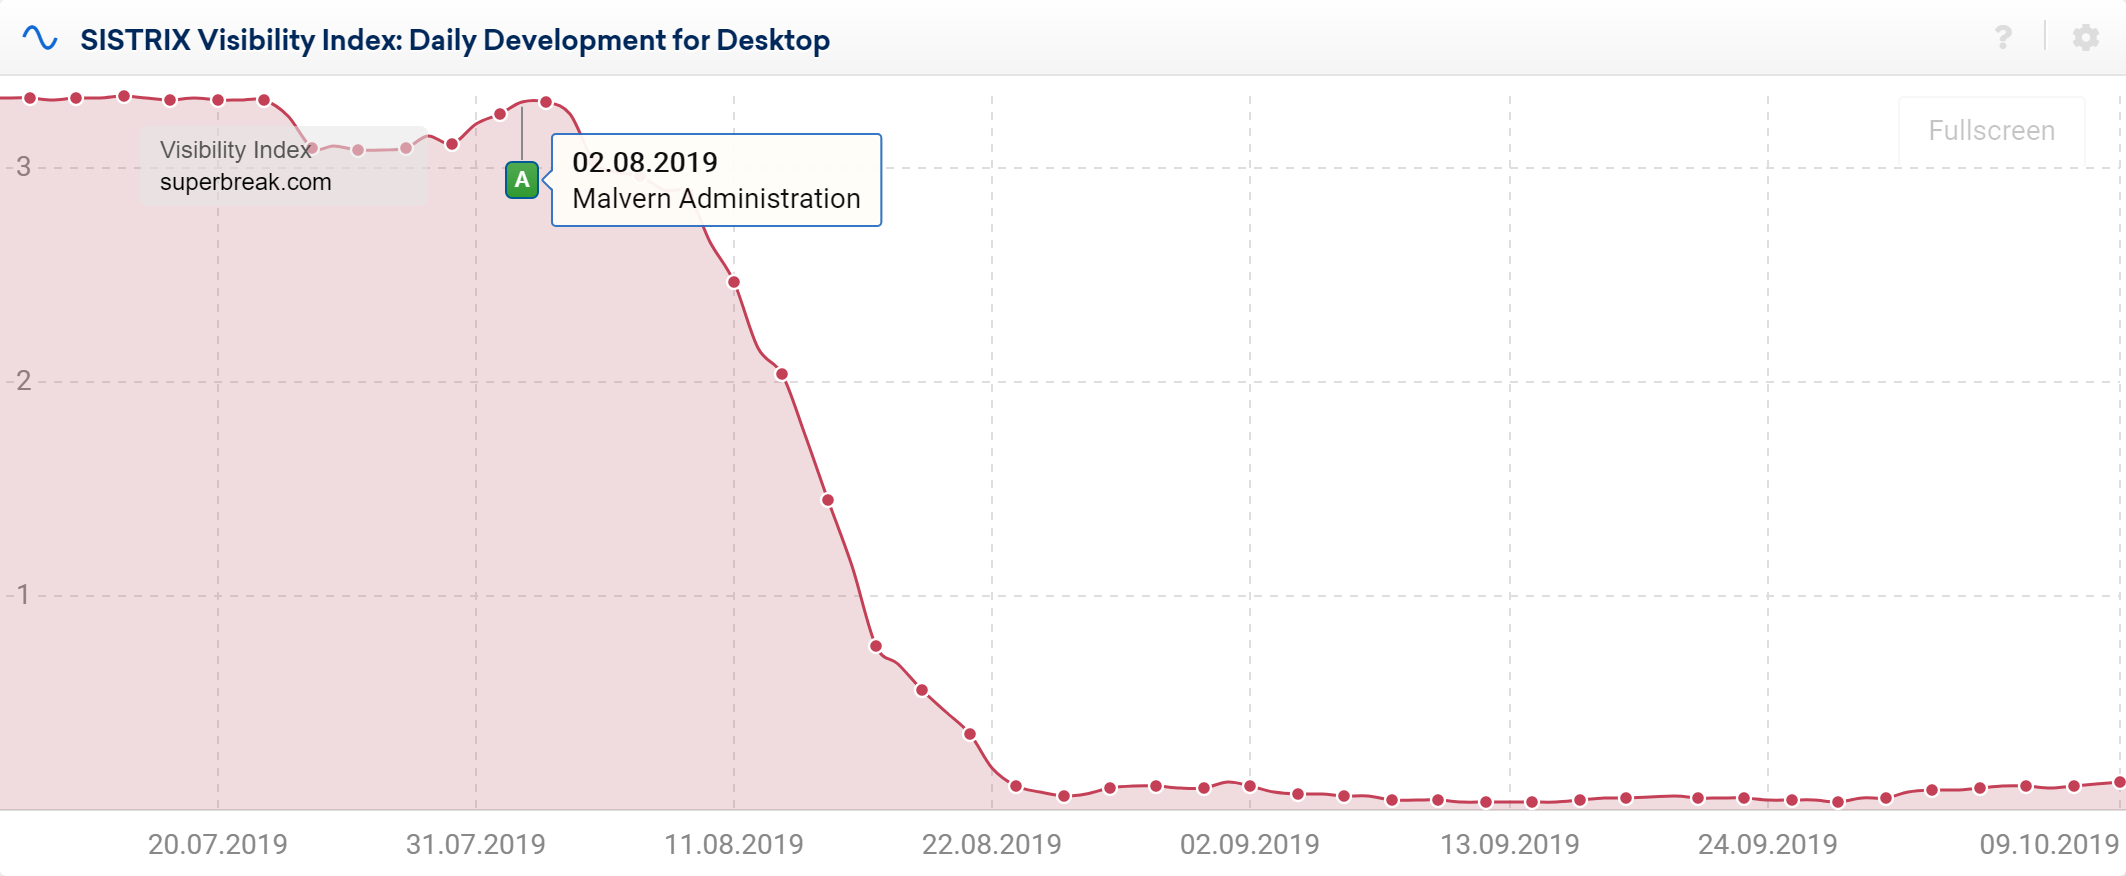Click the 20.07.2019 x-axis date label
This screenshot has height=876, width=2126.
click(218, 845)
